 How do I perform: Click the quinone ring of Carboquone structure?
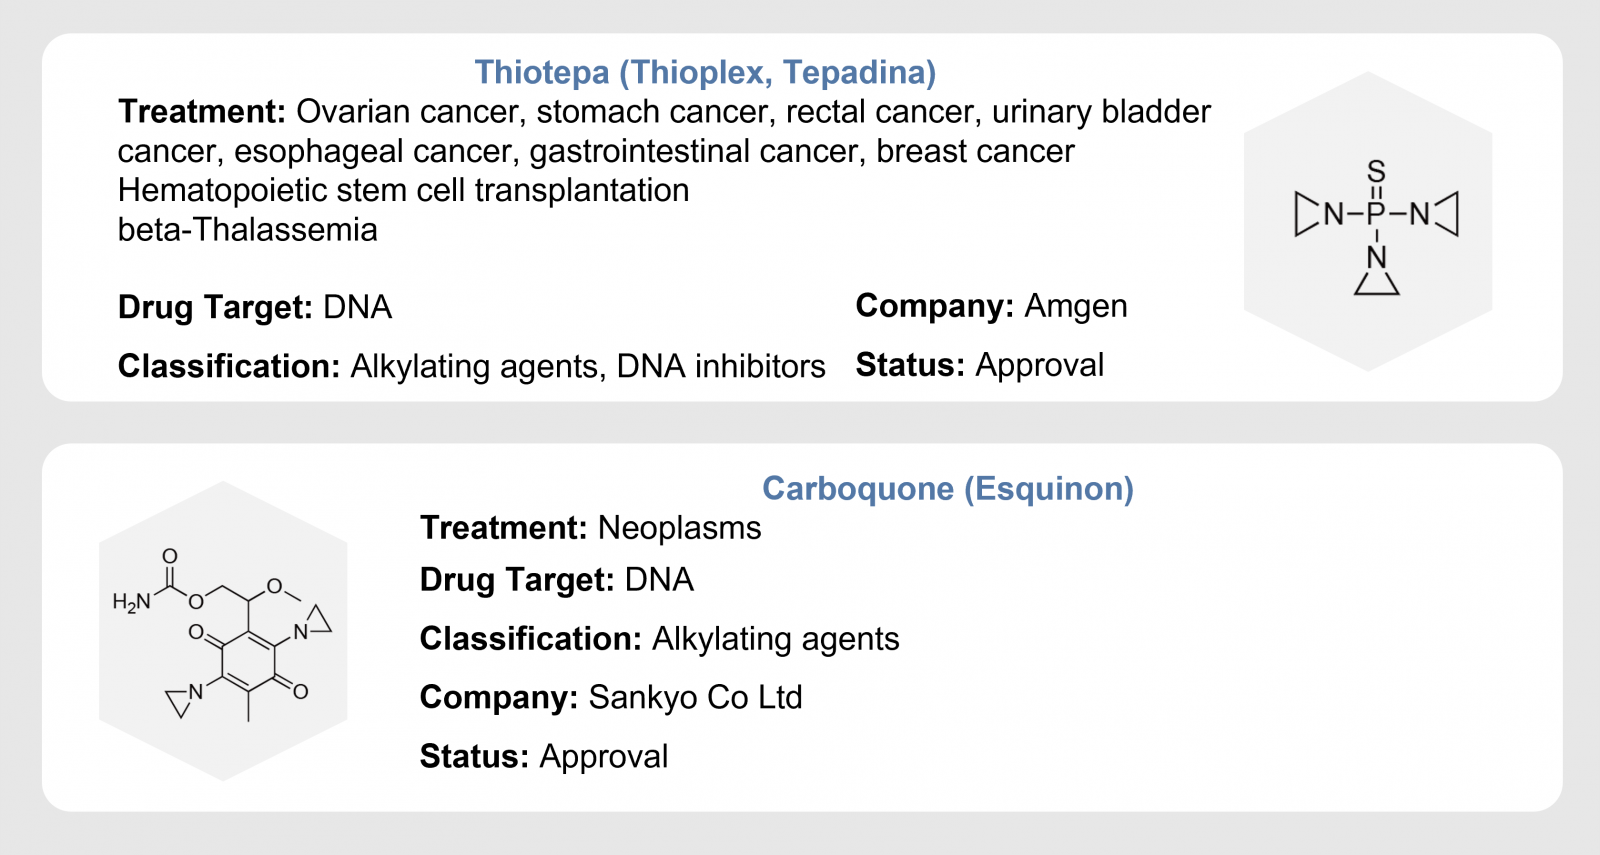point(248,661)
